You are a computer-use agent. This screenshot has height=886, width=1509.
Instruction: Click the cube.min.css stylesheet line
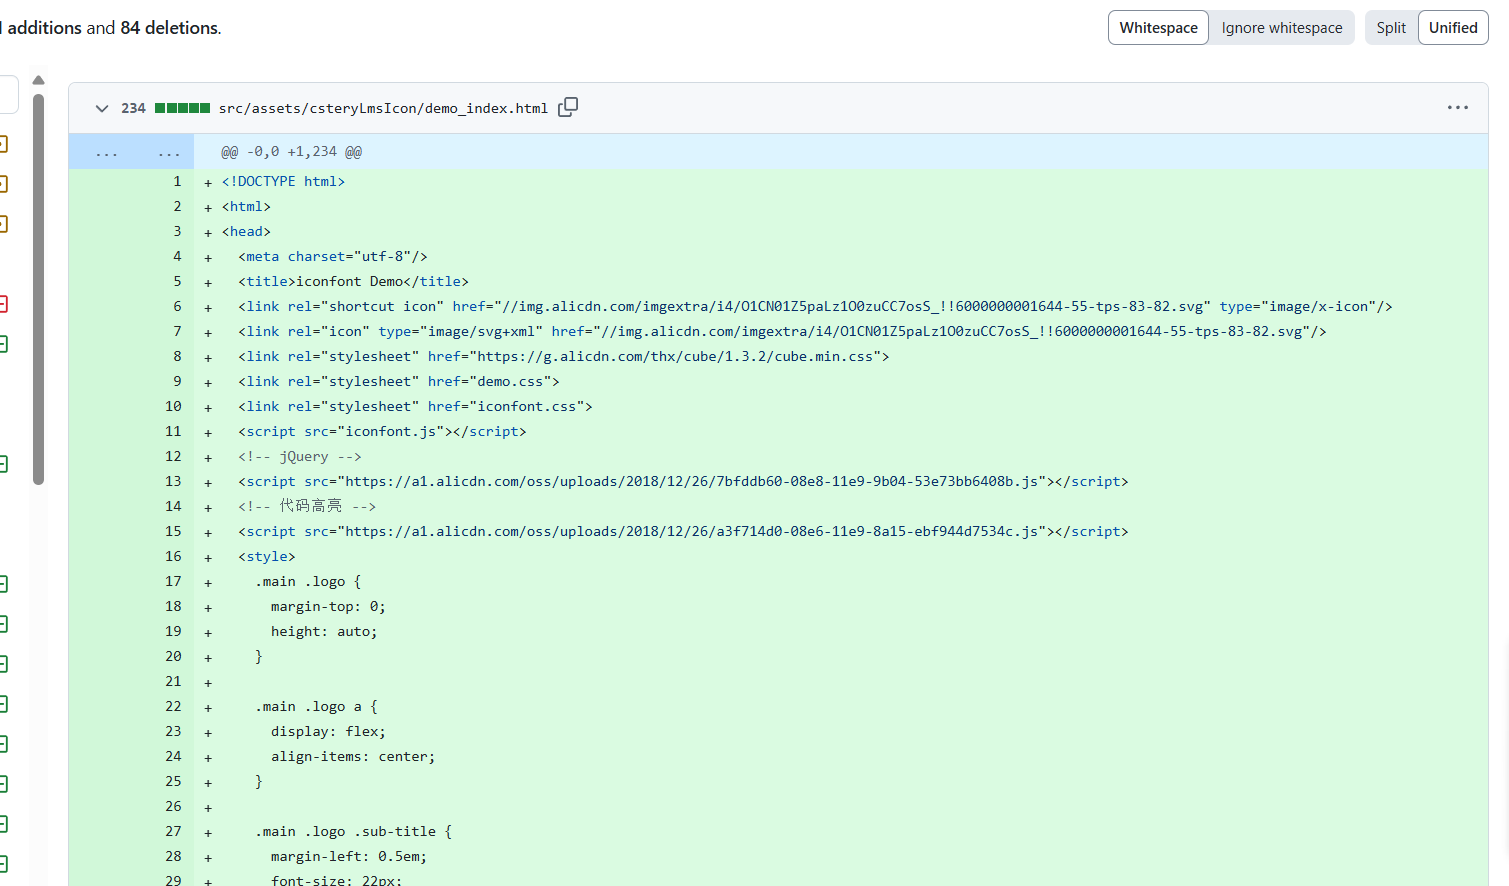[x=563, y=356]
